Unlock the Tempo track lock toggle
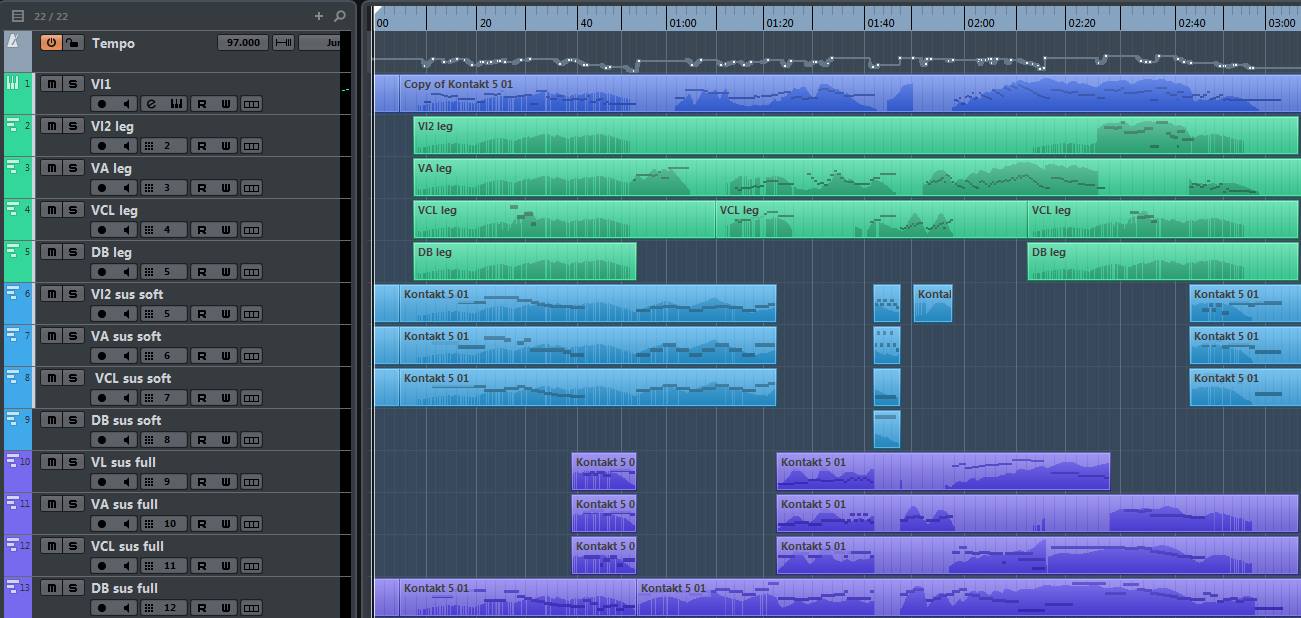 (x=72, y=43)
